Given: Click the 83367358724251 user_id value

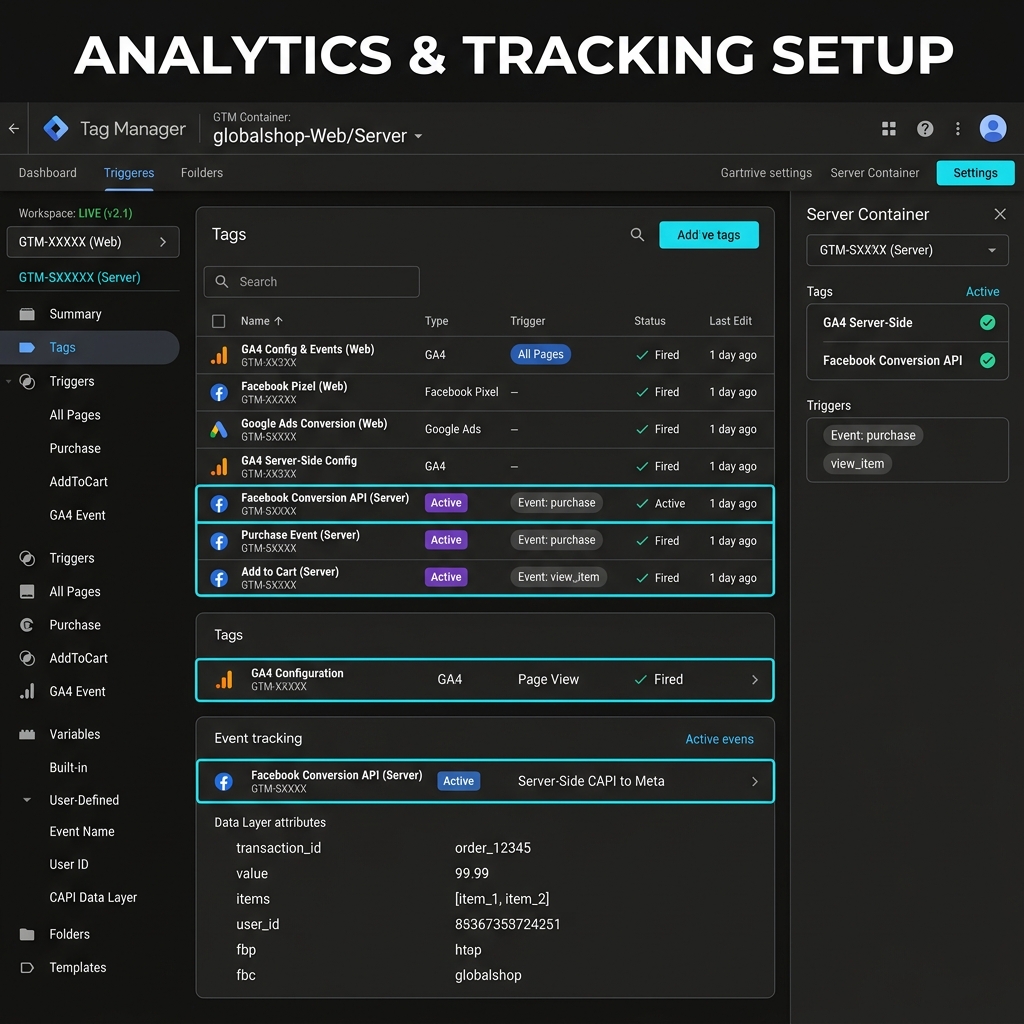Looking at the screenshot, I should (x=507, y=925).
